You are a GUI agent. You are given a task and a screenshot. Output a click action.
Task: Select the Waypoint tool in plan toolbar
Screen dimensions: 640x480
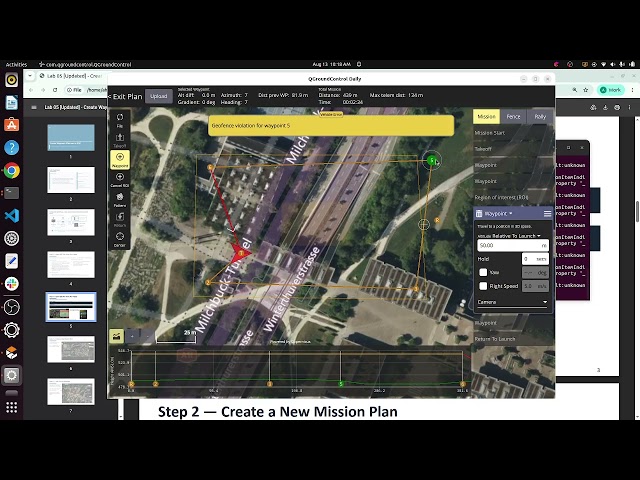tap(120, 160)
